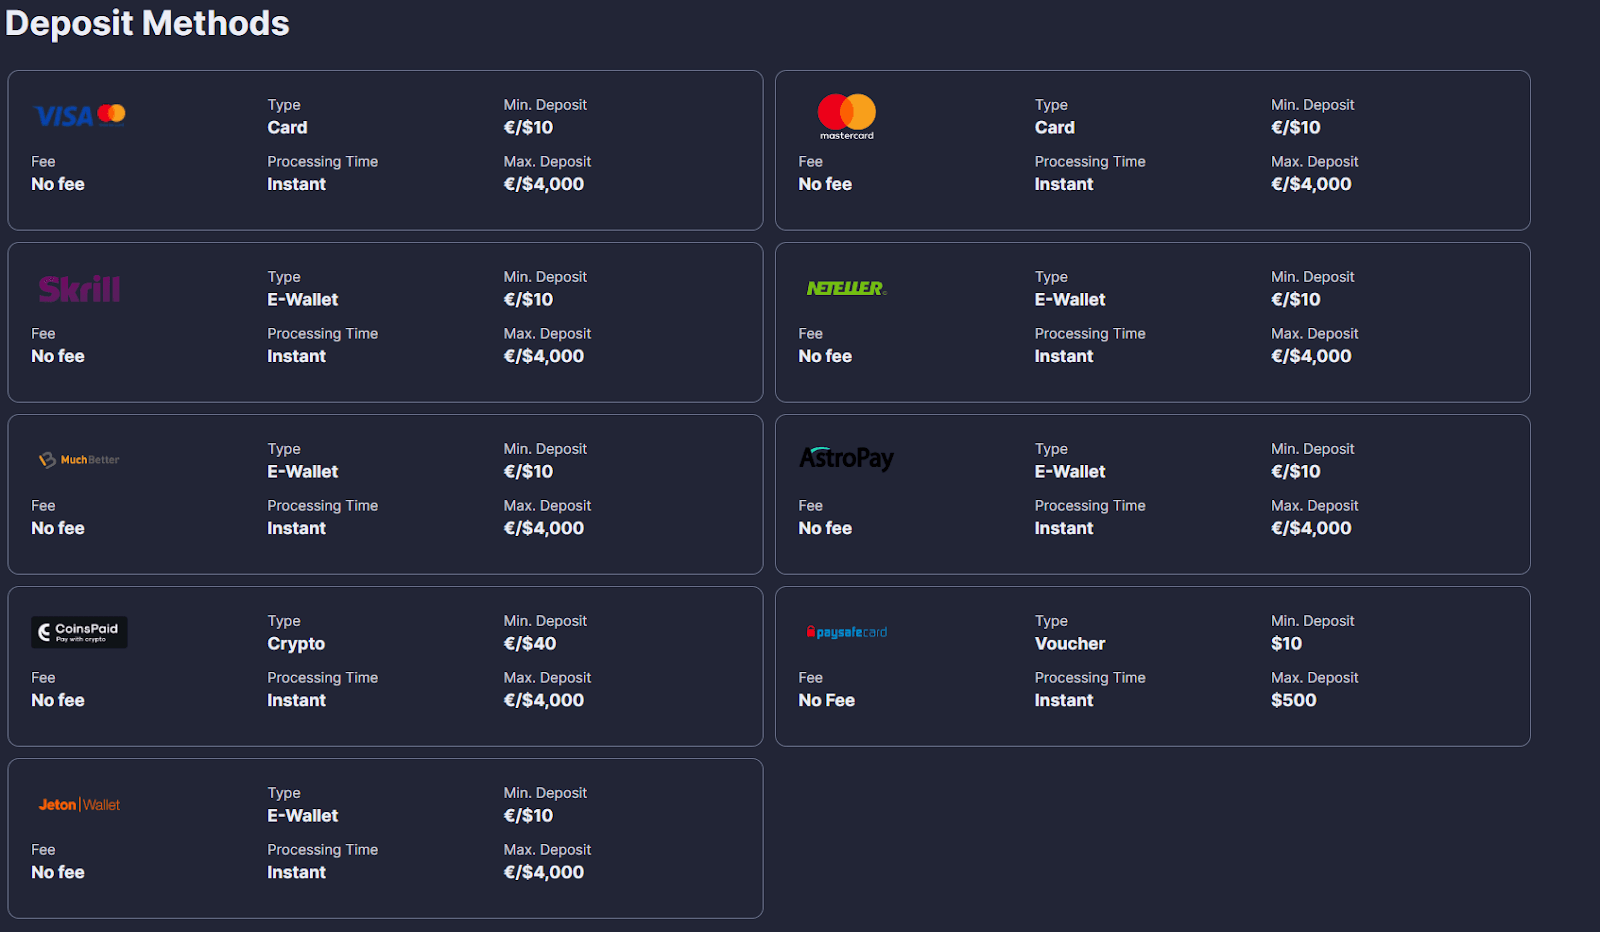Select 'Card' type in Mastercard card
This screenshot has height=932, width=1600.
coord(1054,127)
